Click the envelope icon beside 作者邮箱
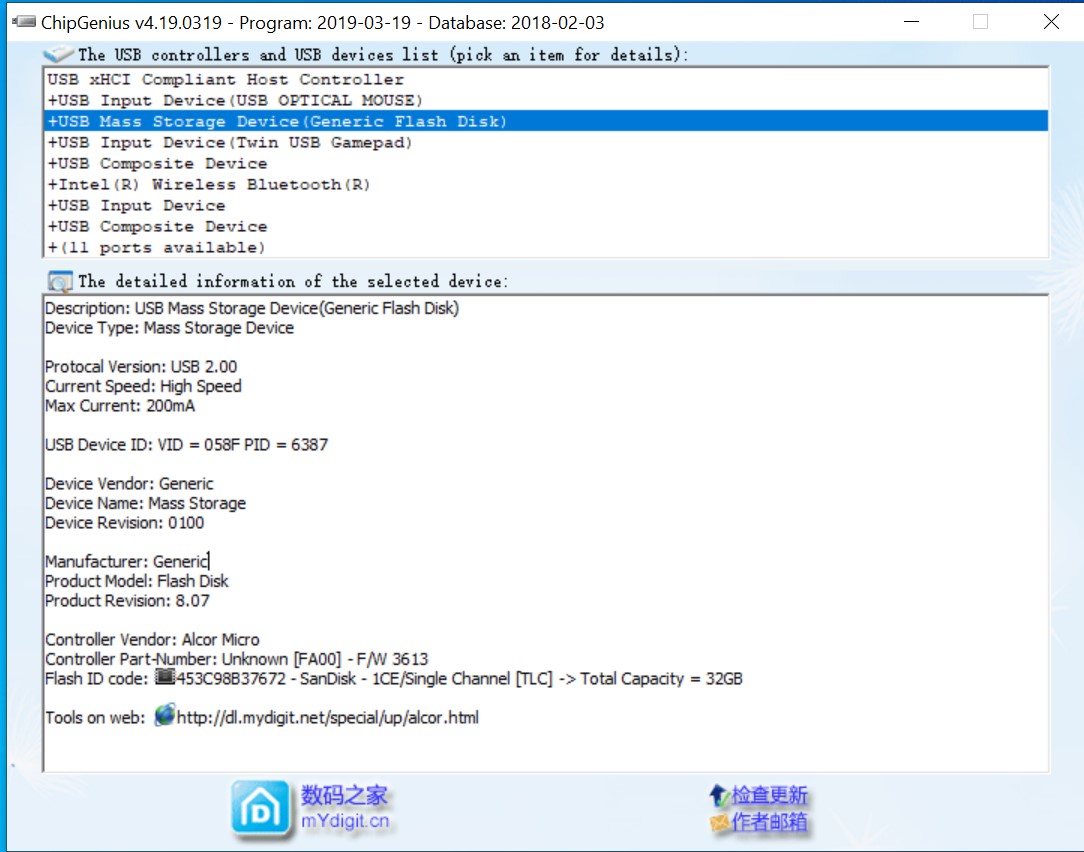This screenshot has width=1084, height=852. [720, 822]
